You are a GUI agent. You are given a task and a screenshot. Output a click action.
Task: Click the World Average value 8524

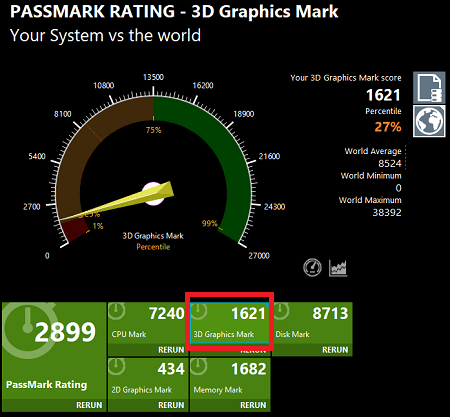(x=390, y=164)
